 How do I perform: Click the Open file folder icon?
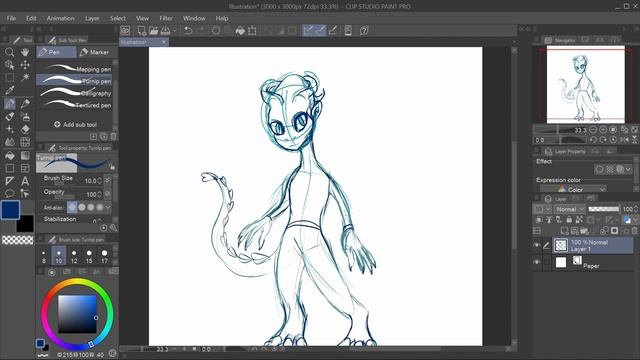click(x=153, y=31)
